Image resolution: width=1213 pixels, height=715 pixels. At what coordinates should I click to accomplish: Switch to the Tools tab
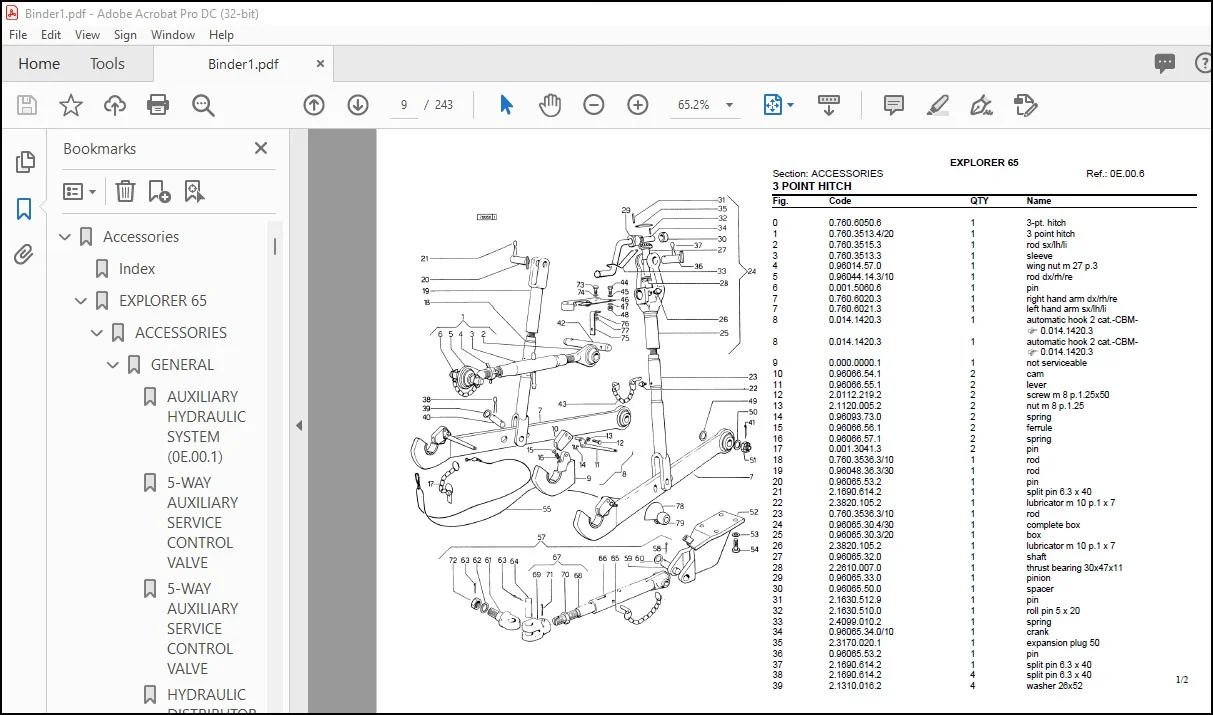coord(107,63)
